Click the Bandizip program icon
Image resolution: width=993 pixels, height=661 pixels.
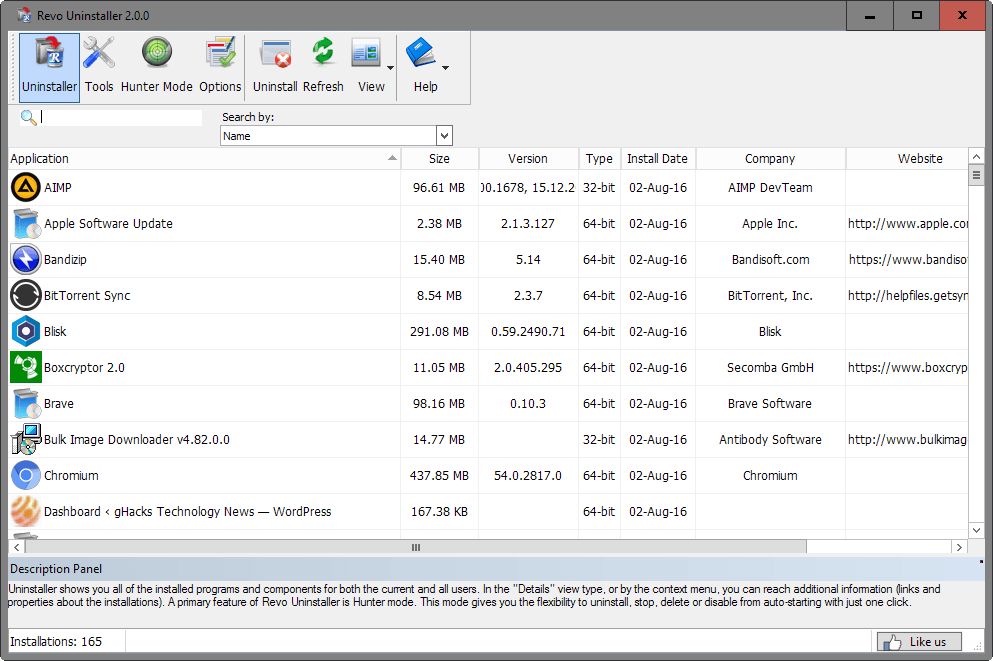[25, 259]
